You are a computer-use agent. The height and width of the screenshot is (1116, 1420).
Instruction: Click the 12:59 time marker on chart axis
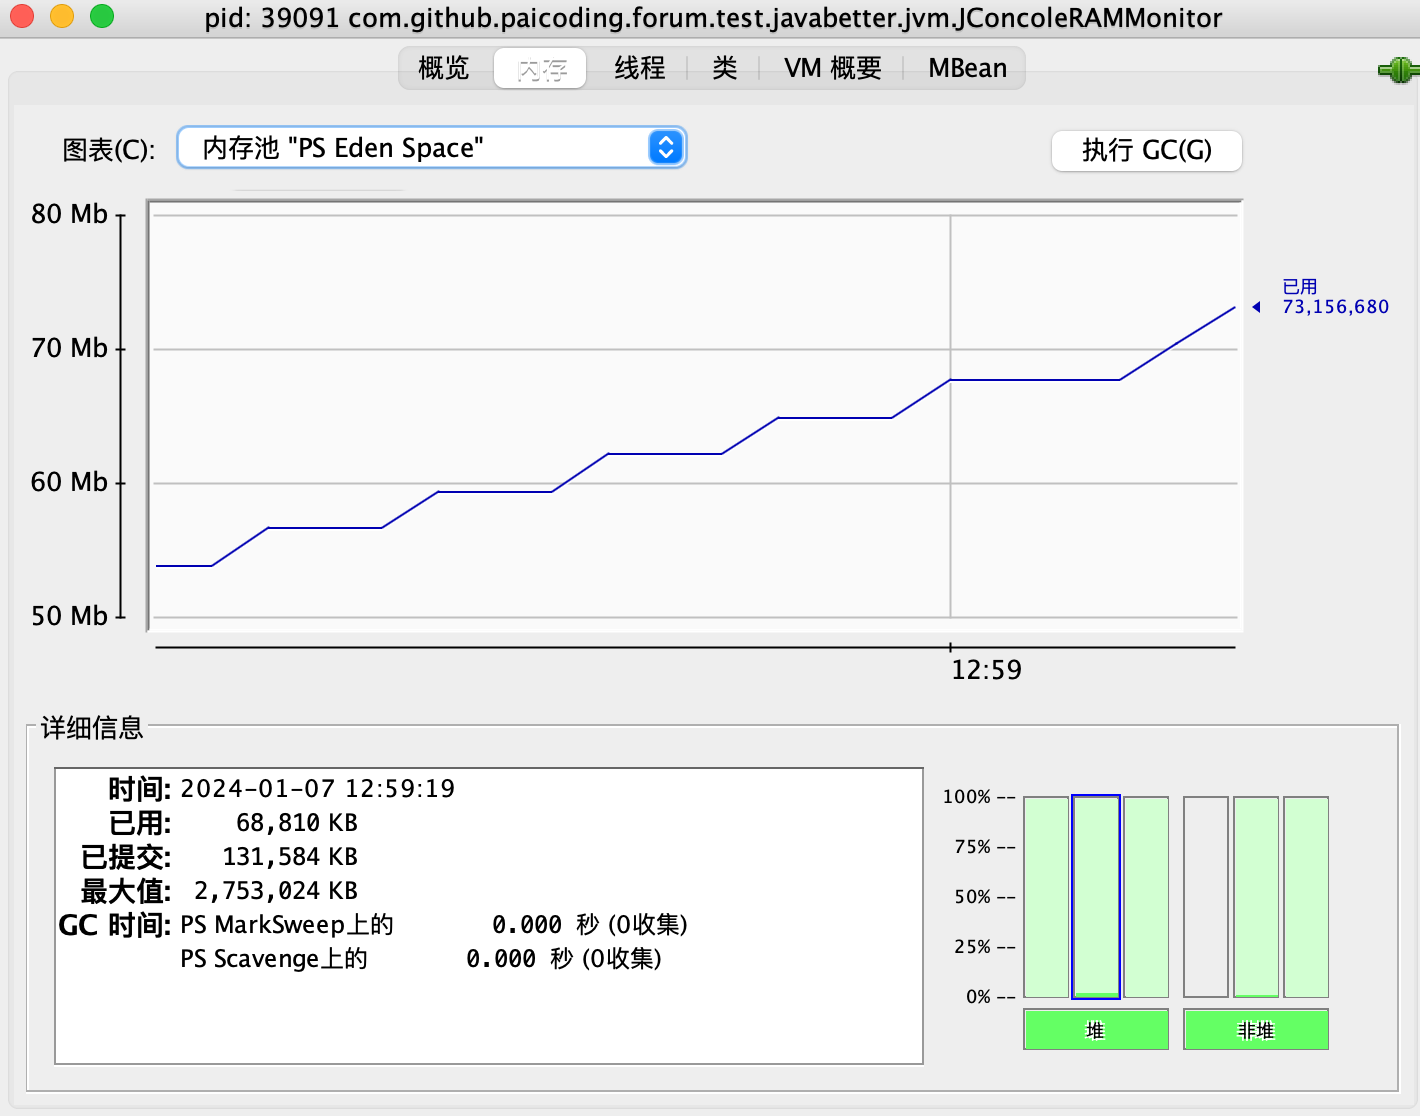pyautogui.click(x=986, y=670)
